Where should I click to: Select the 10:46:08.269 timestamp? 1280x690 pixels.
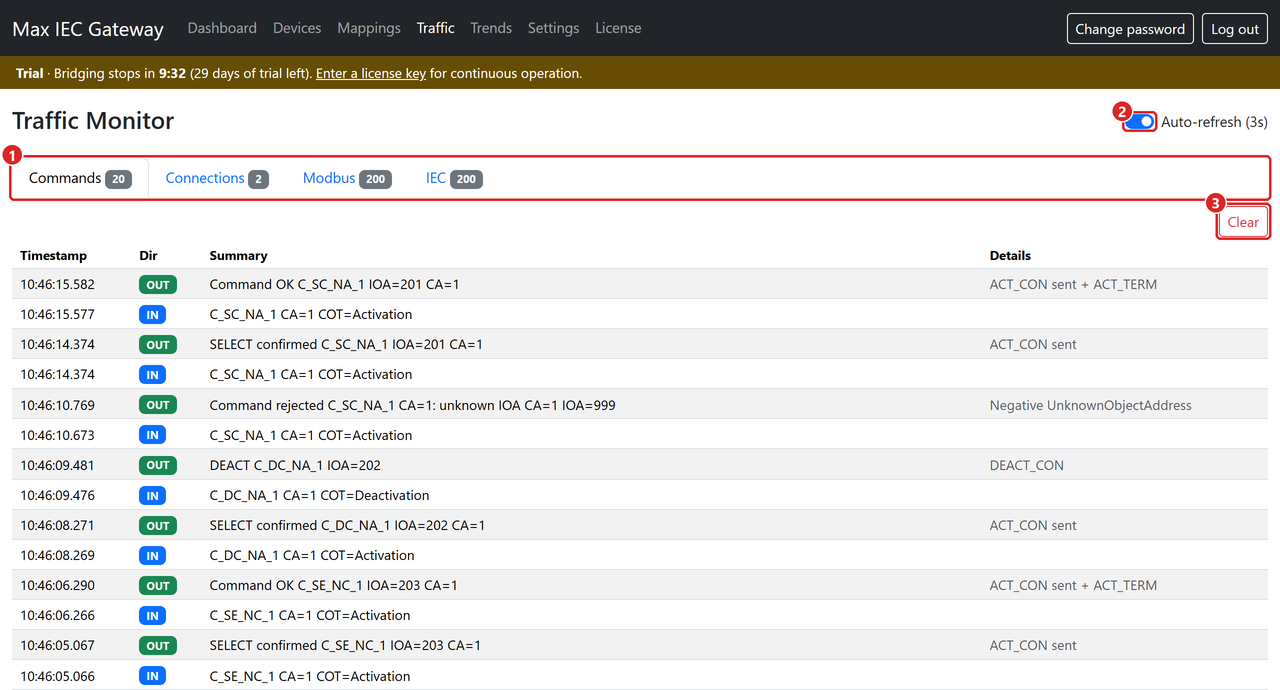(x=58, y=555)
